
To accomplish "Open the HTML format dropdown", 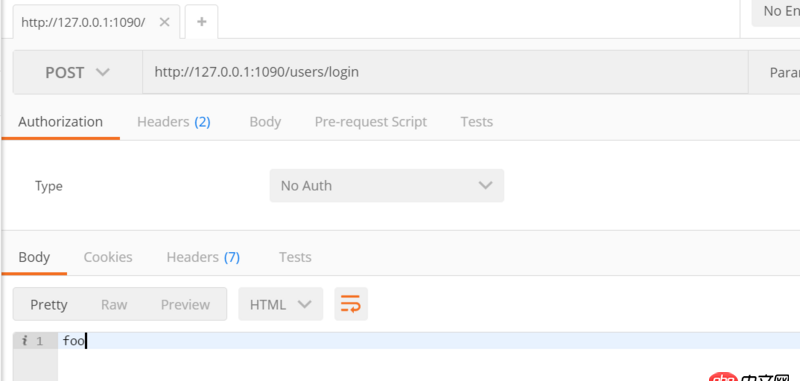I will pos(281,304).
